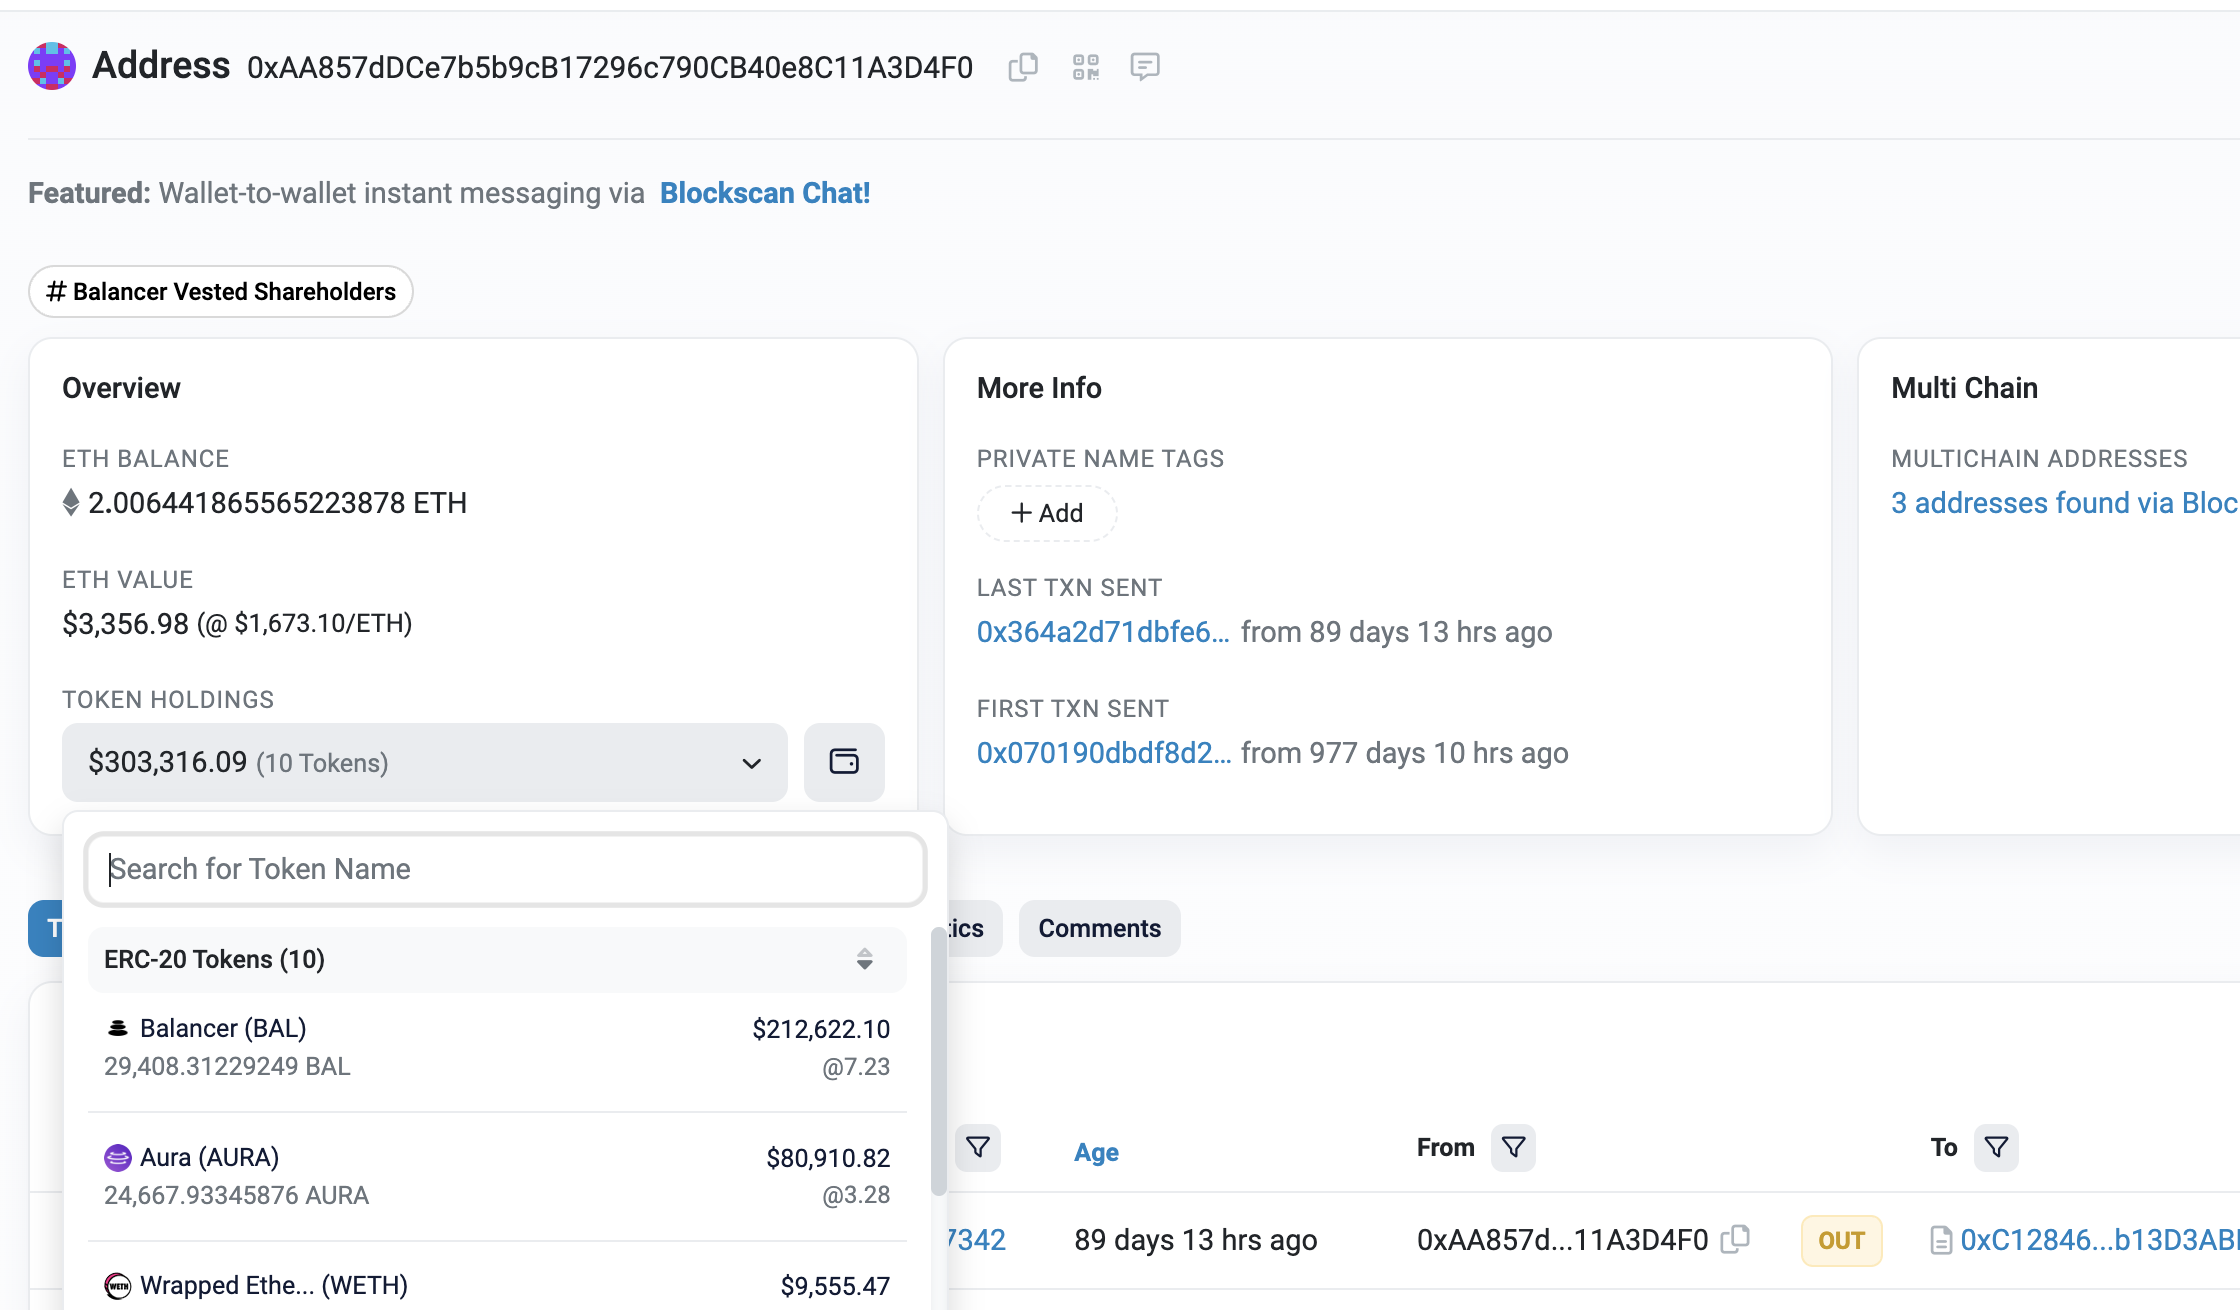Open the last sent transaction hash
This screenshot has height=1310, width=2240.
pyautogui.click(x=1102, y=632)
